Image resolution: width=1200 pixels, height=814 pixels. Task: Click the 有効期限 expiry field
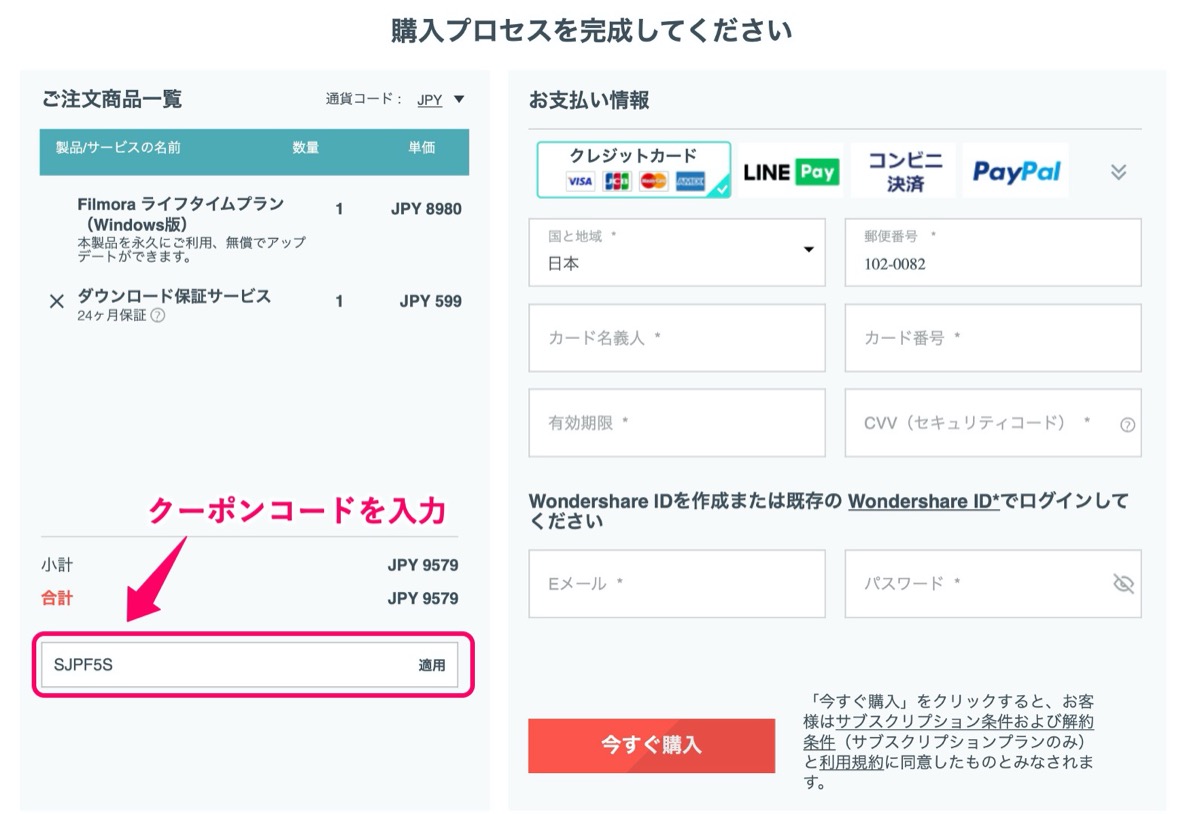(x=677, y=423)
